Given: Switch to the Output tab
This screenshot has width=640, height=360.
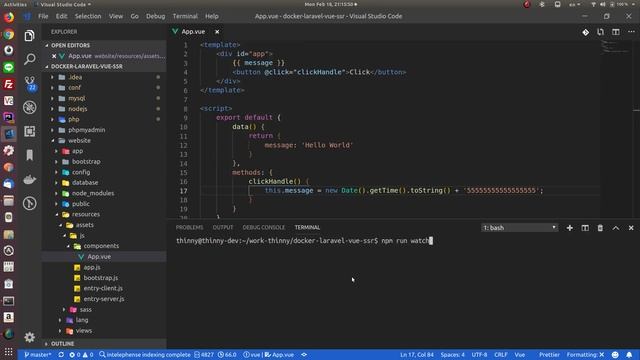Looking at the screenshot, I should click(223, 227).
